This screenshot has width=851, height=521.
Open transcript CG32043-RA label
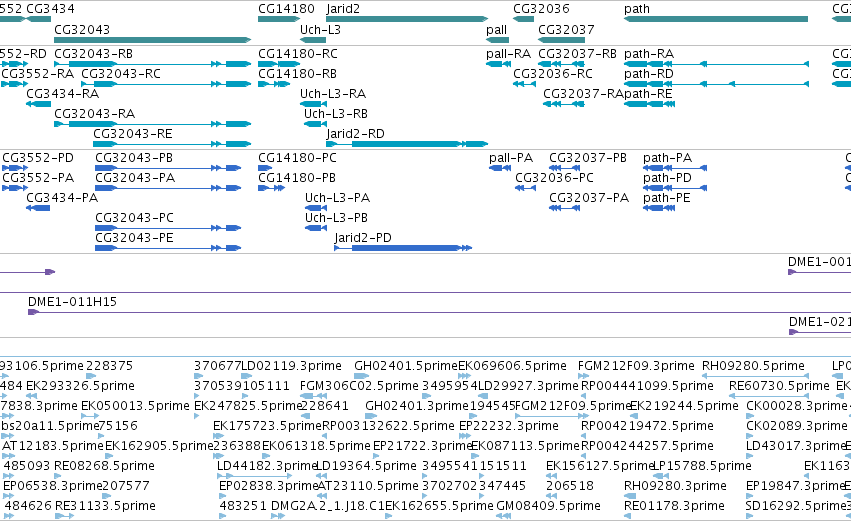[94, 114]
